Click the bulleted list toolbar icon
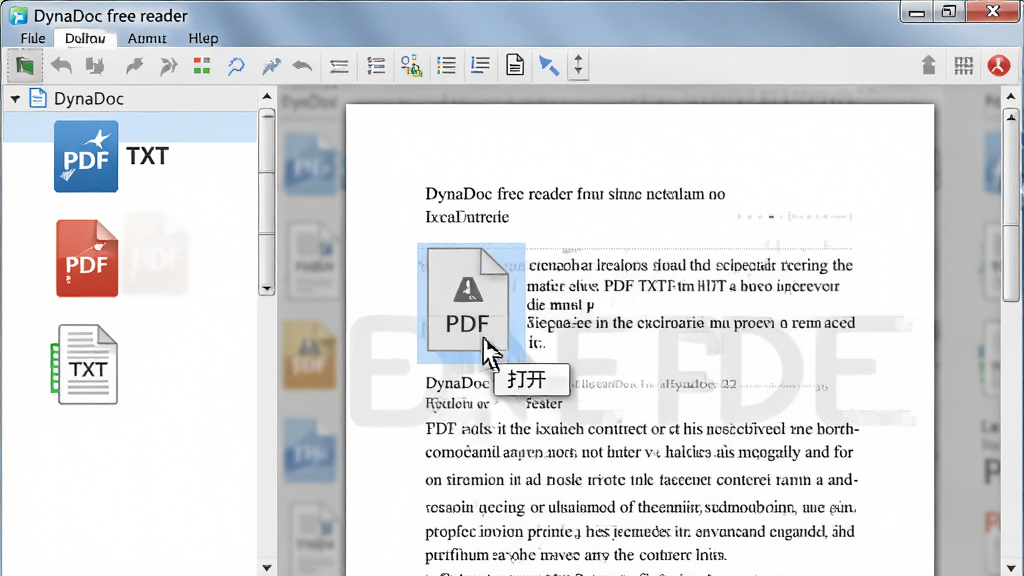Viewport: 1024px width, 576px height. tap(447, 65)
